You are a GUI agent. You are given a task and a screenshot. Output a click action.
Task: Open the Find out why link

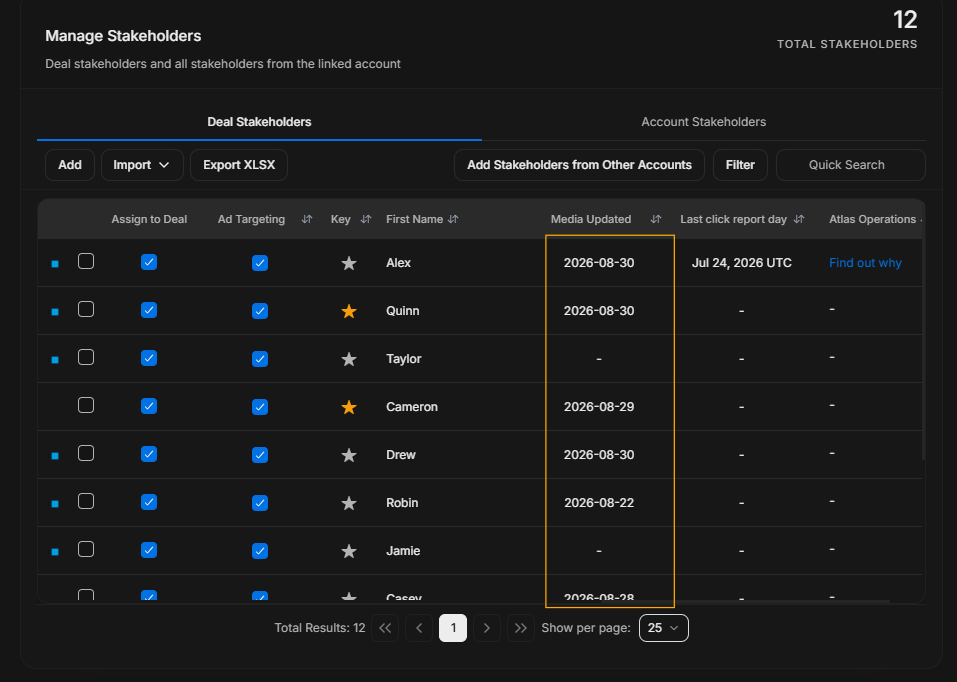coord(865,263)
